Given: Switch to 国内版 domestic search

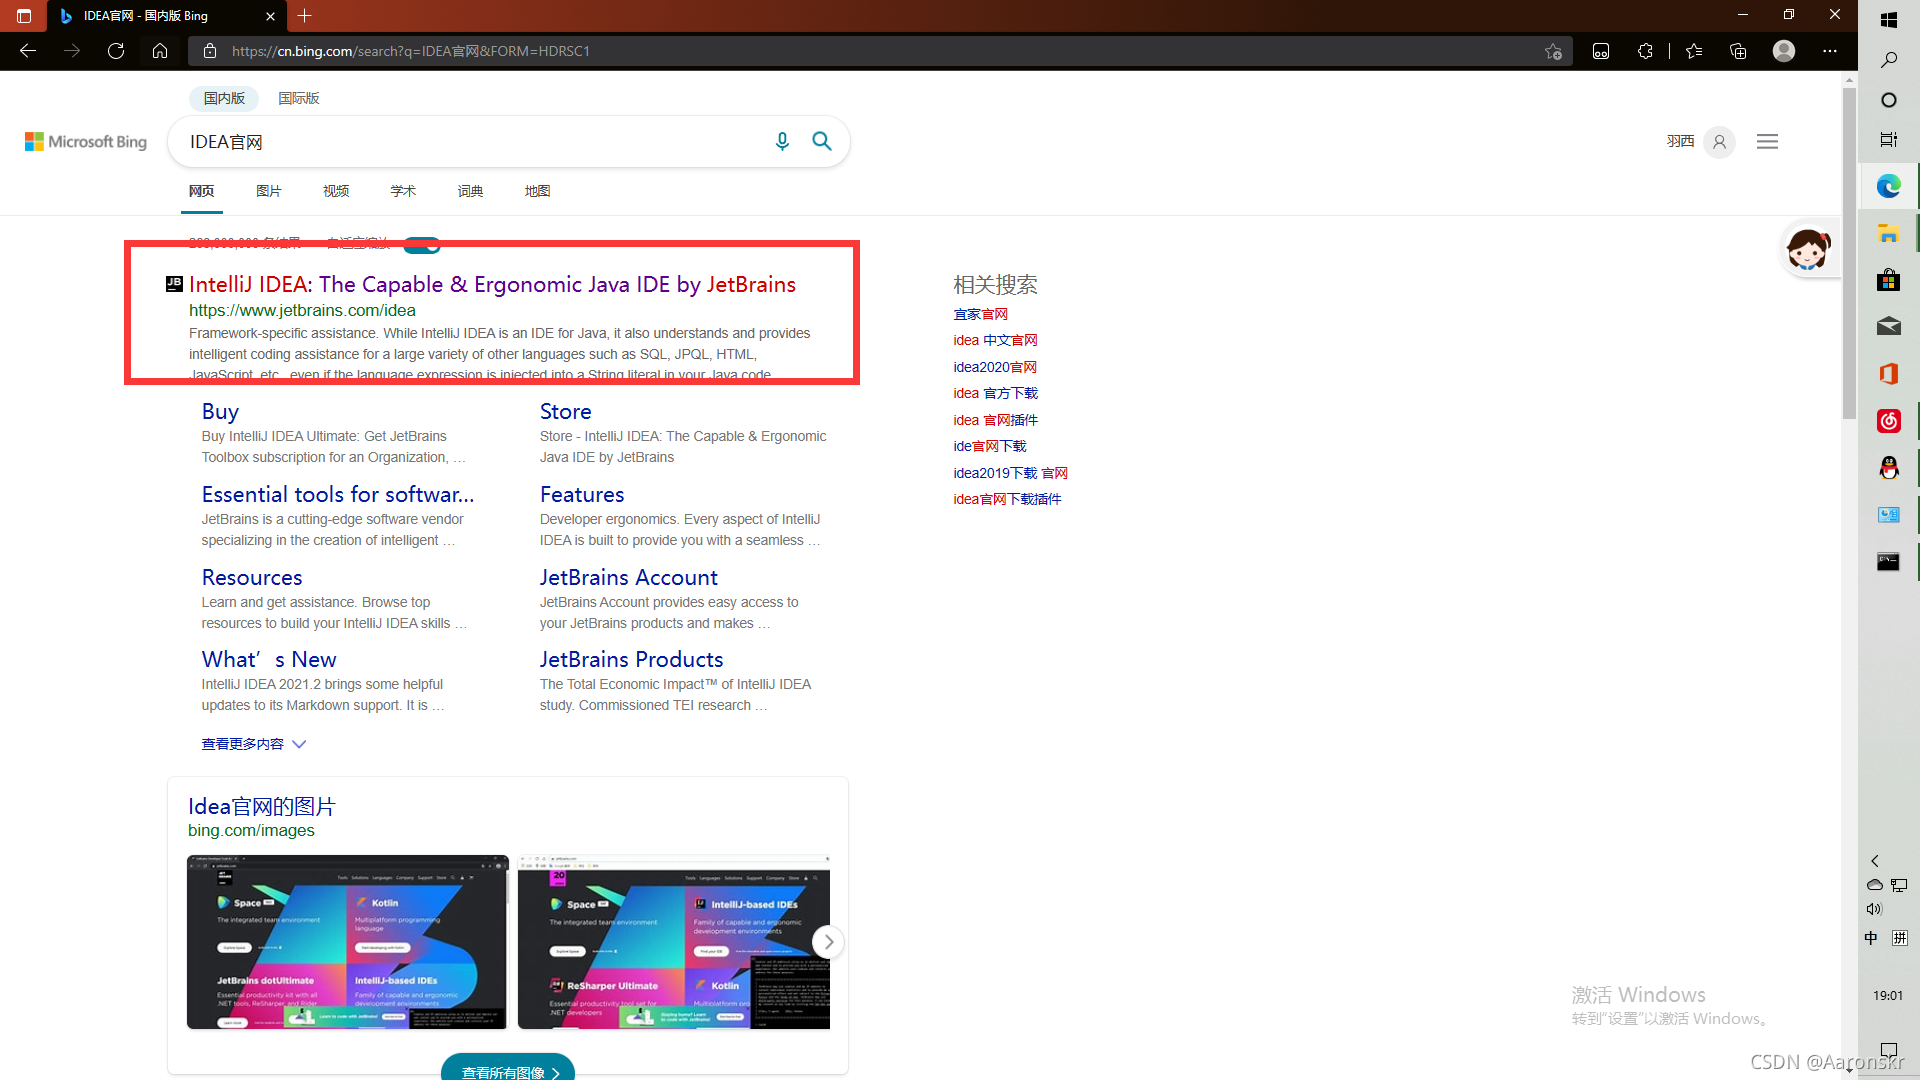Looking at the screenshot, I should click(x=224, y=98).
